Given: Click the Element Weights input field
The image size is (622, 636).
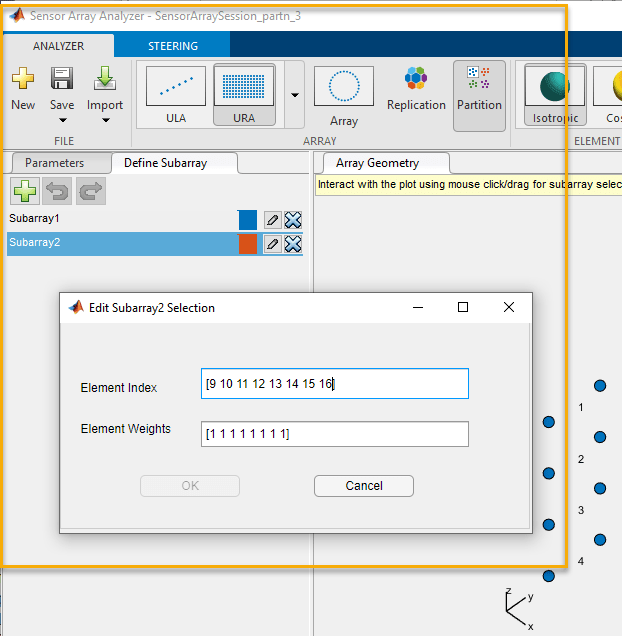Looking at the screenshot, I should point(335,434).
